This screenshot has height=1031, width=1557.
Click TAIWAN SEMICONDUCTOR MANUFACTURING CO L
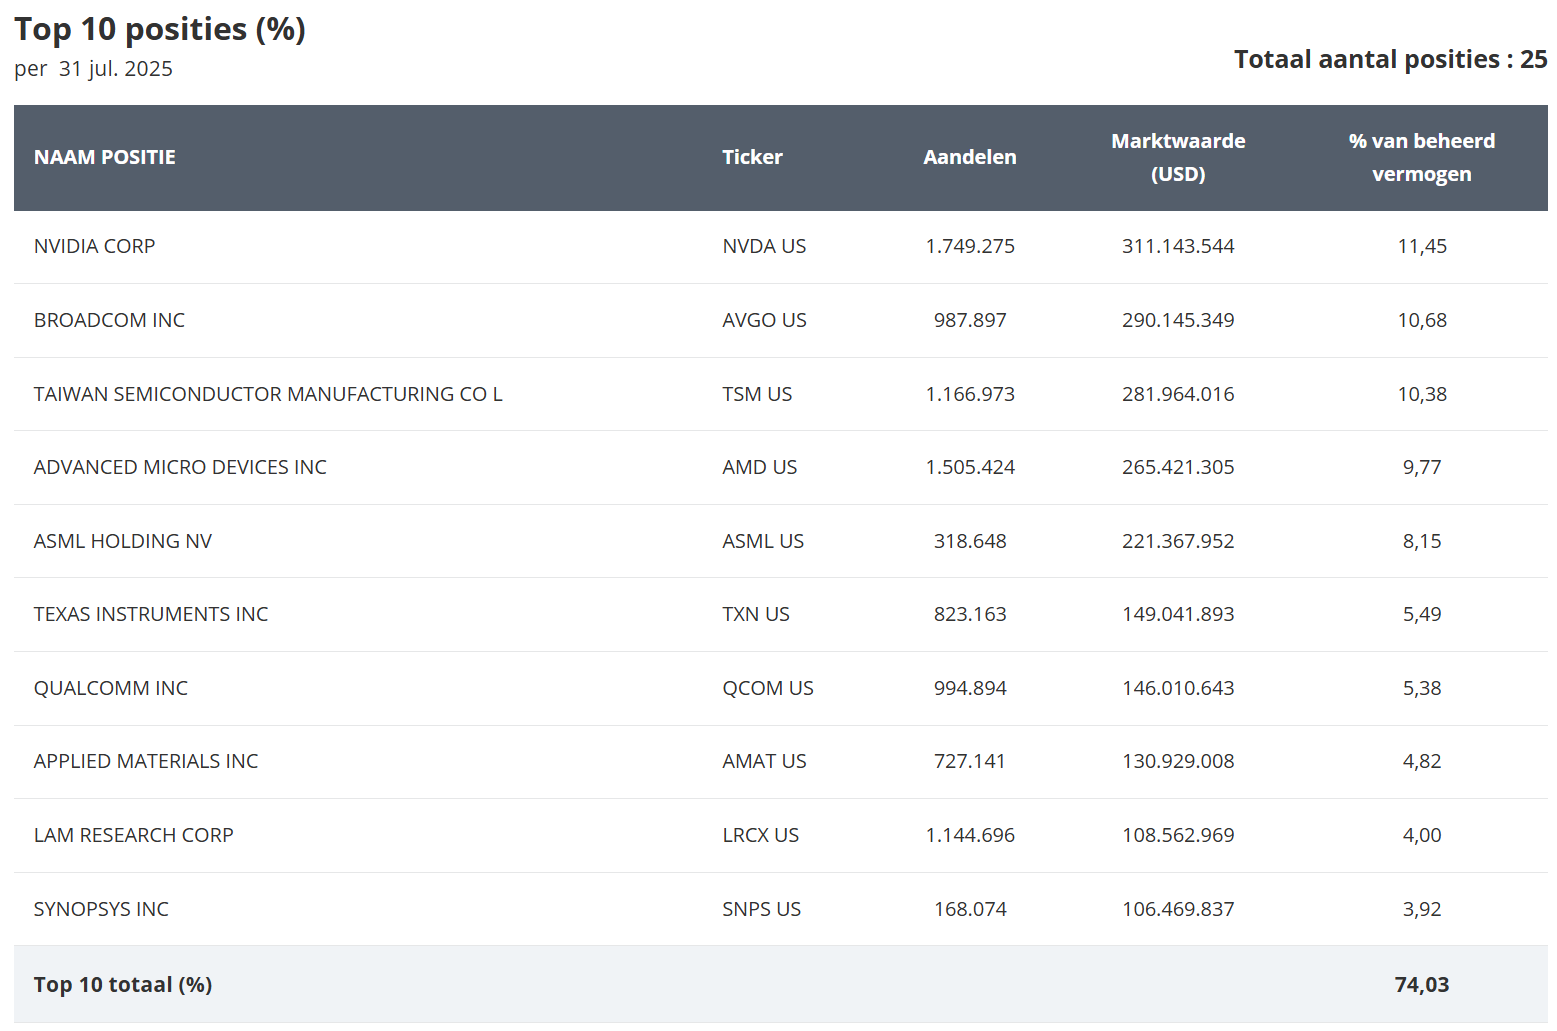(x=268, y=394)
